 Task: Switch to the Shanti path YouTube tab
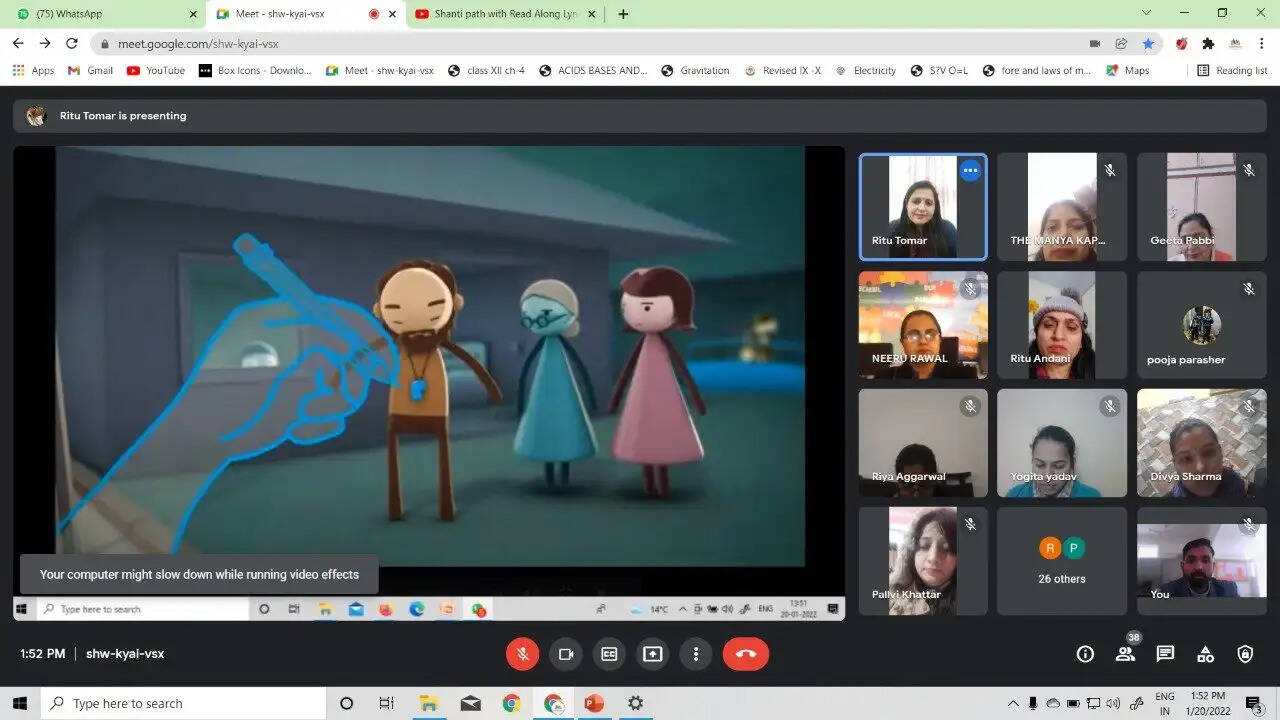tap(504, 14)
